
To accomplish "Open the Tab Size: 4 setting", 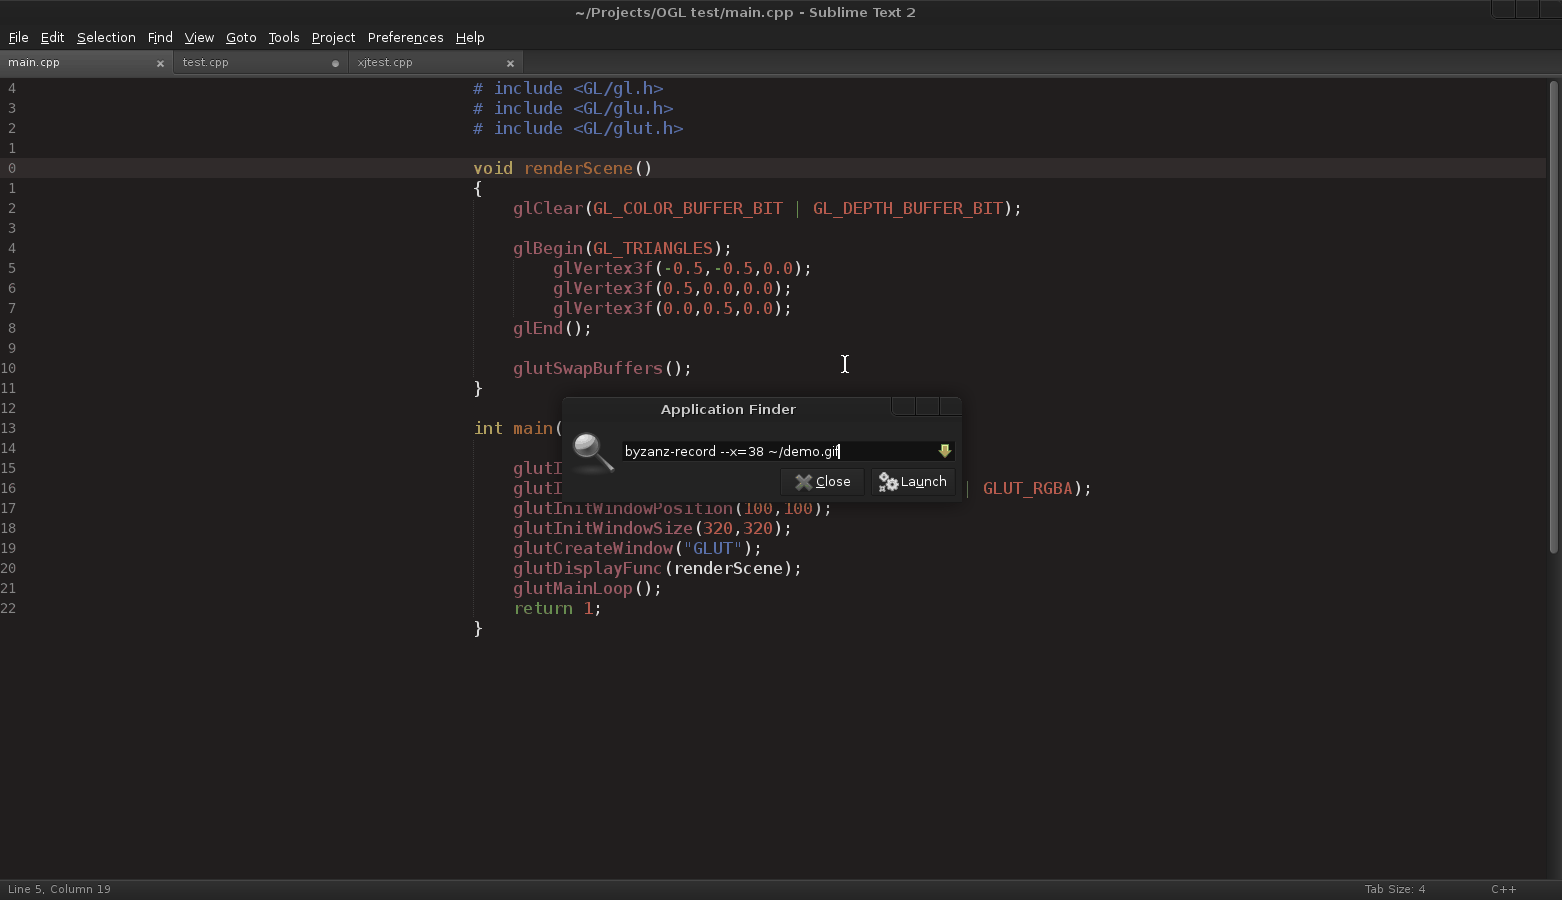I will tap(1395, 889).
